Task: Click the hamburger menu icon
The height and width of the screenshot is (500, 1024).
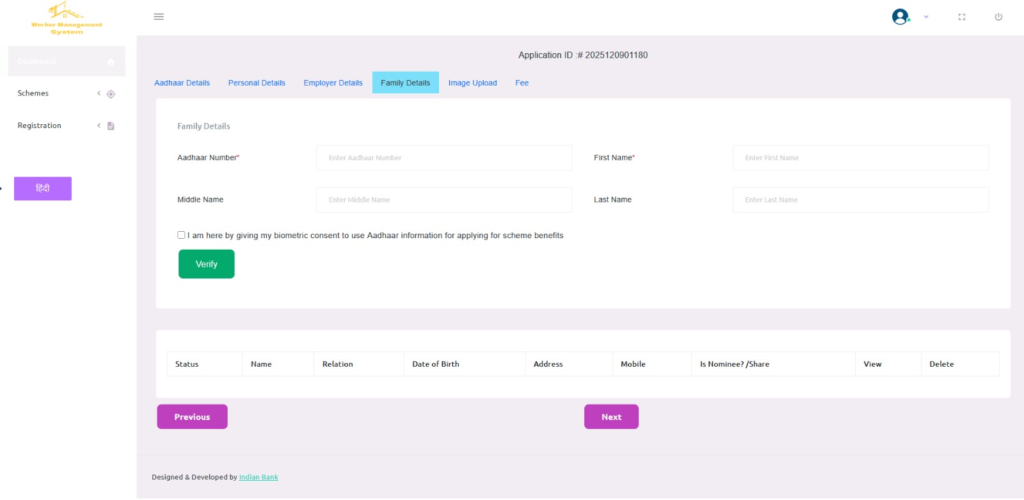Action: 159,17
